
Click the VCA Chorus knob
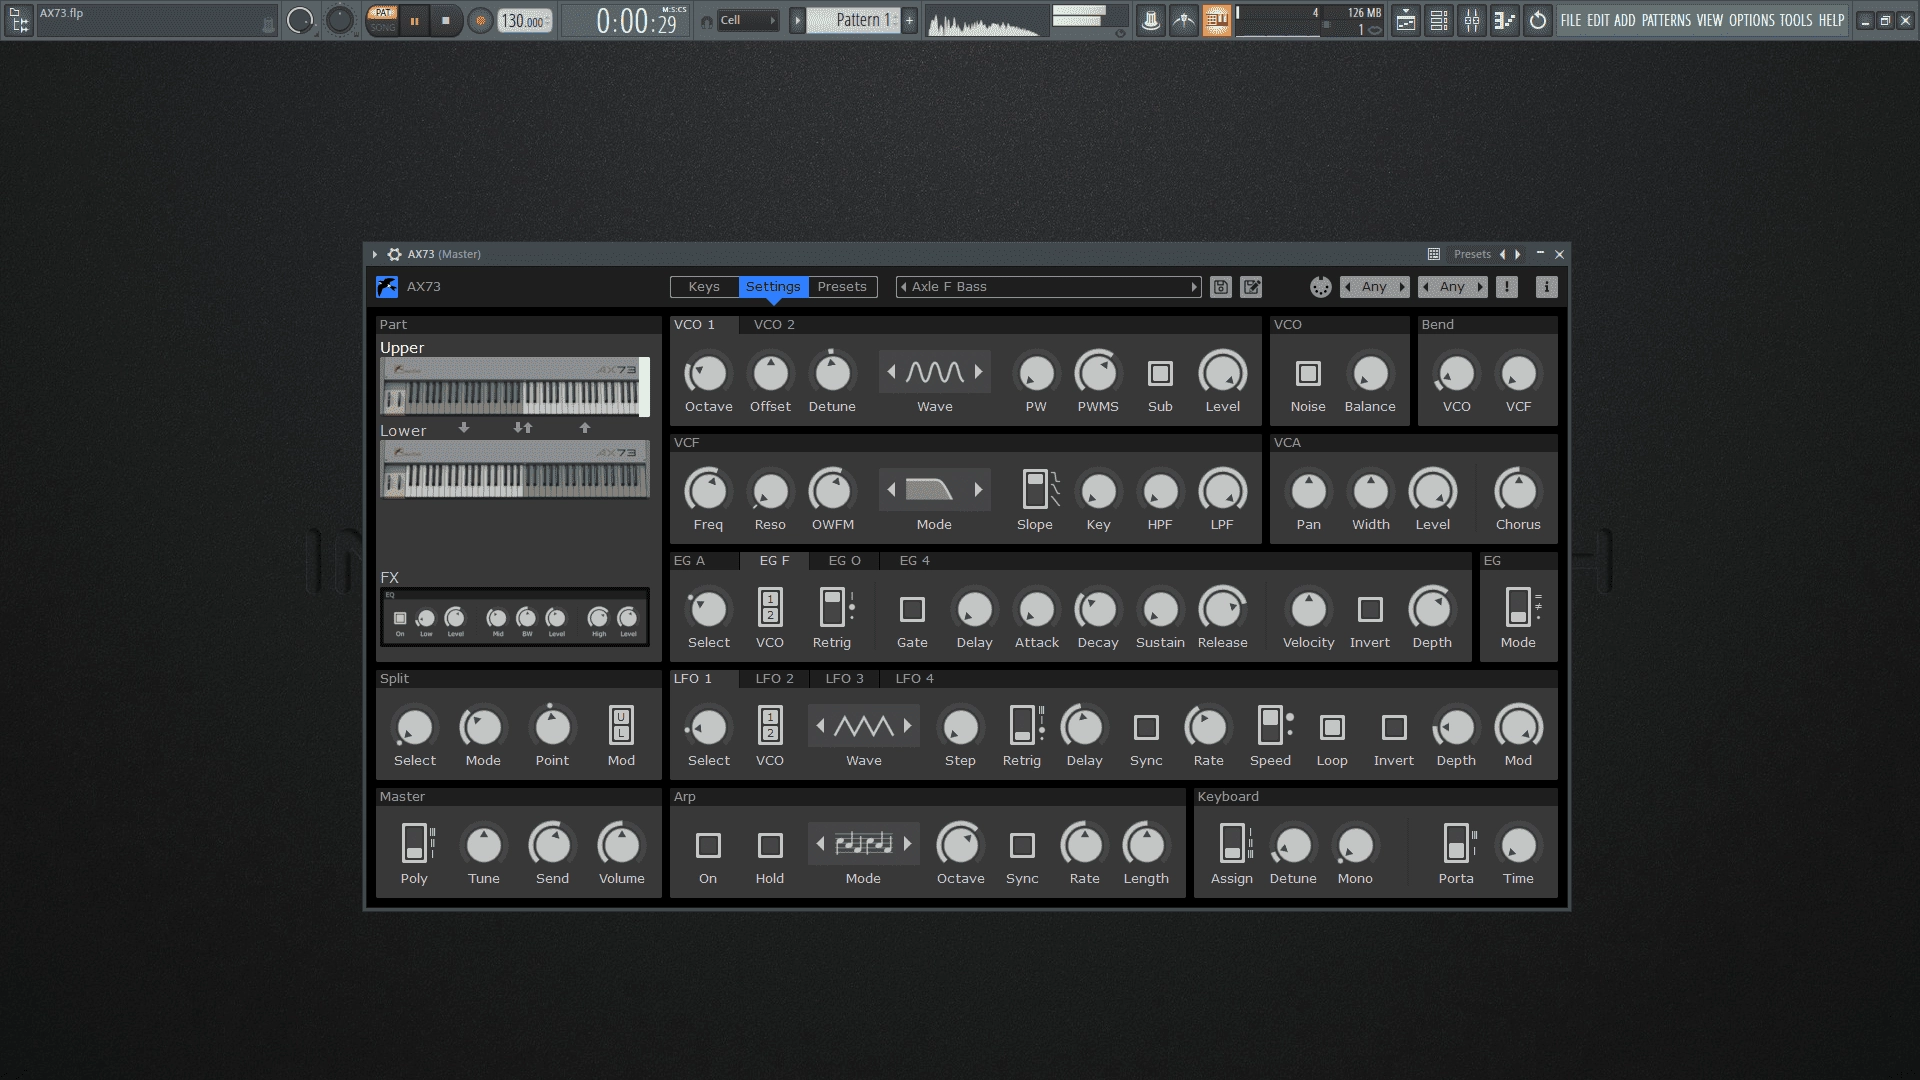1518,491
